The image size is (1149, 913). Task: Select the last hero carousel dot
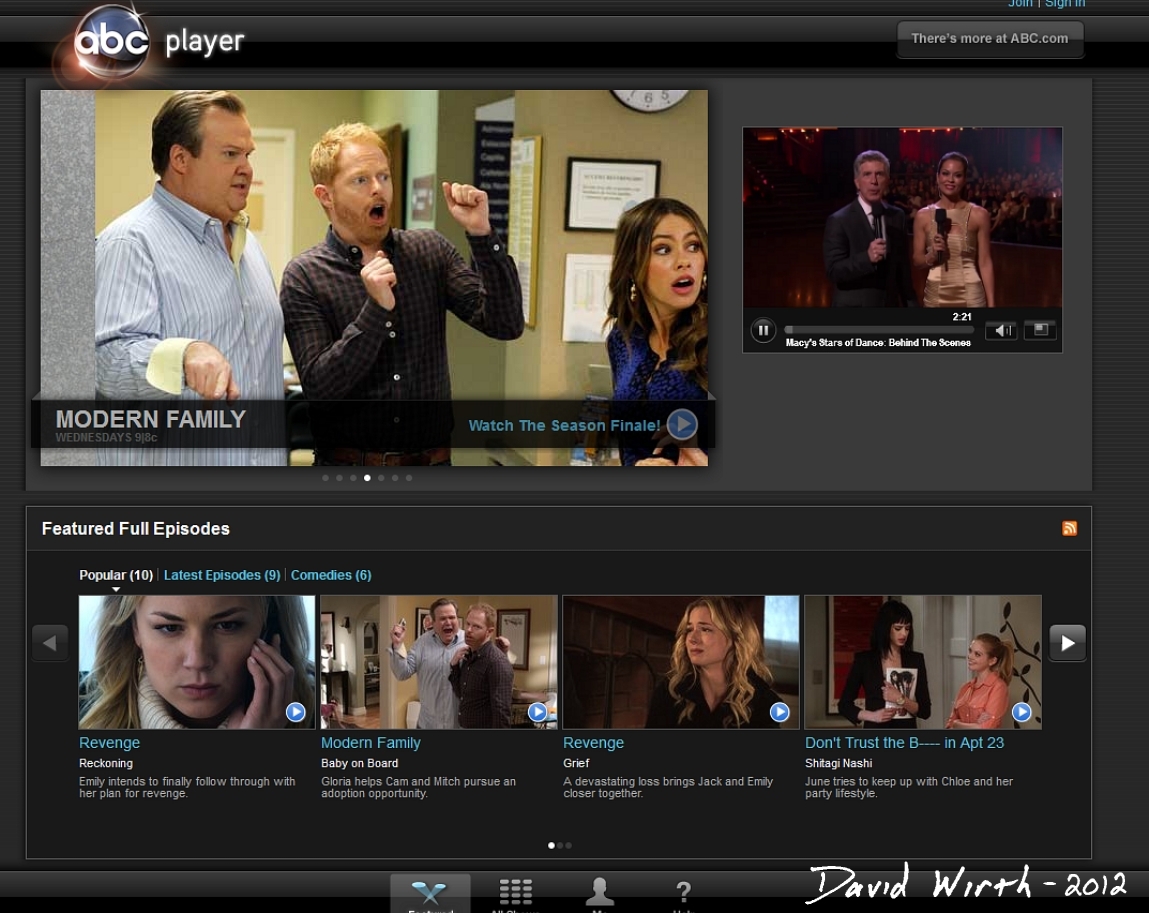[x=409, y=478]
